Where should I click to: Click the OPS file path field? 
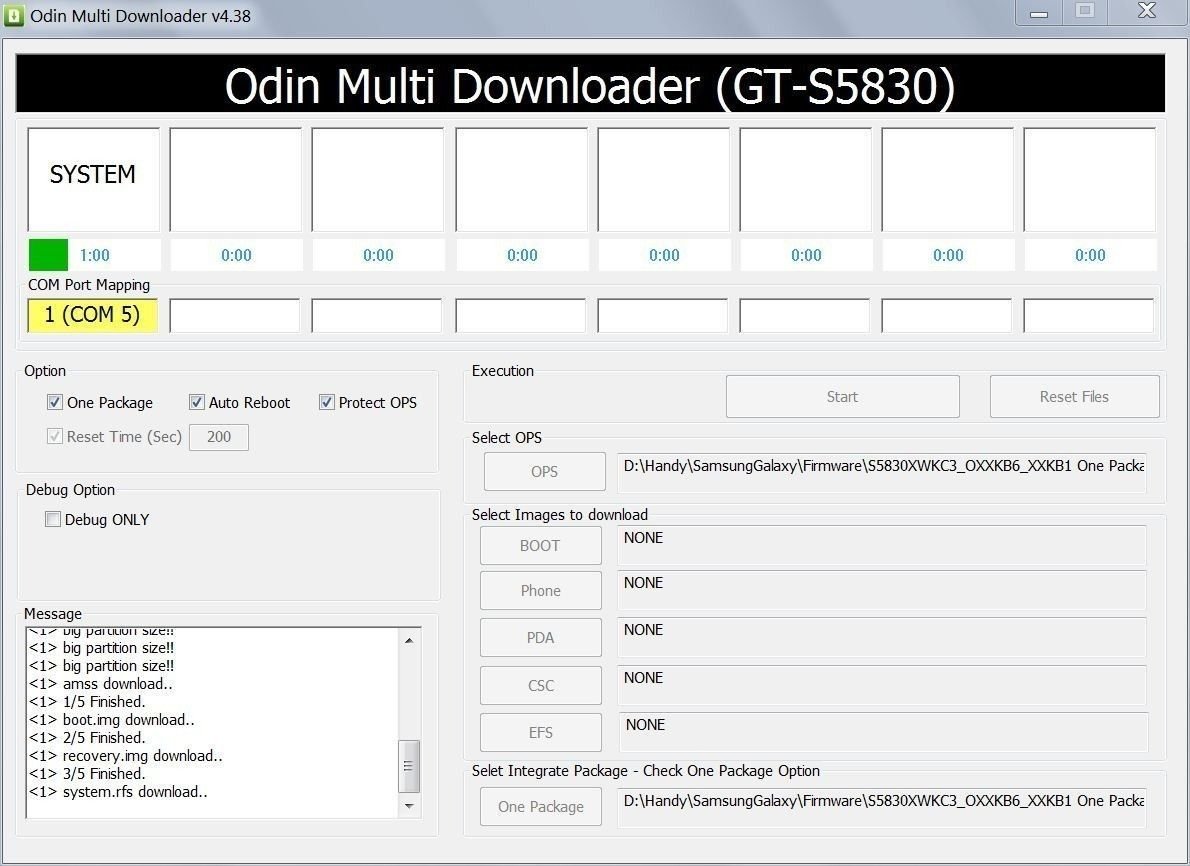coord(882,472)
